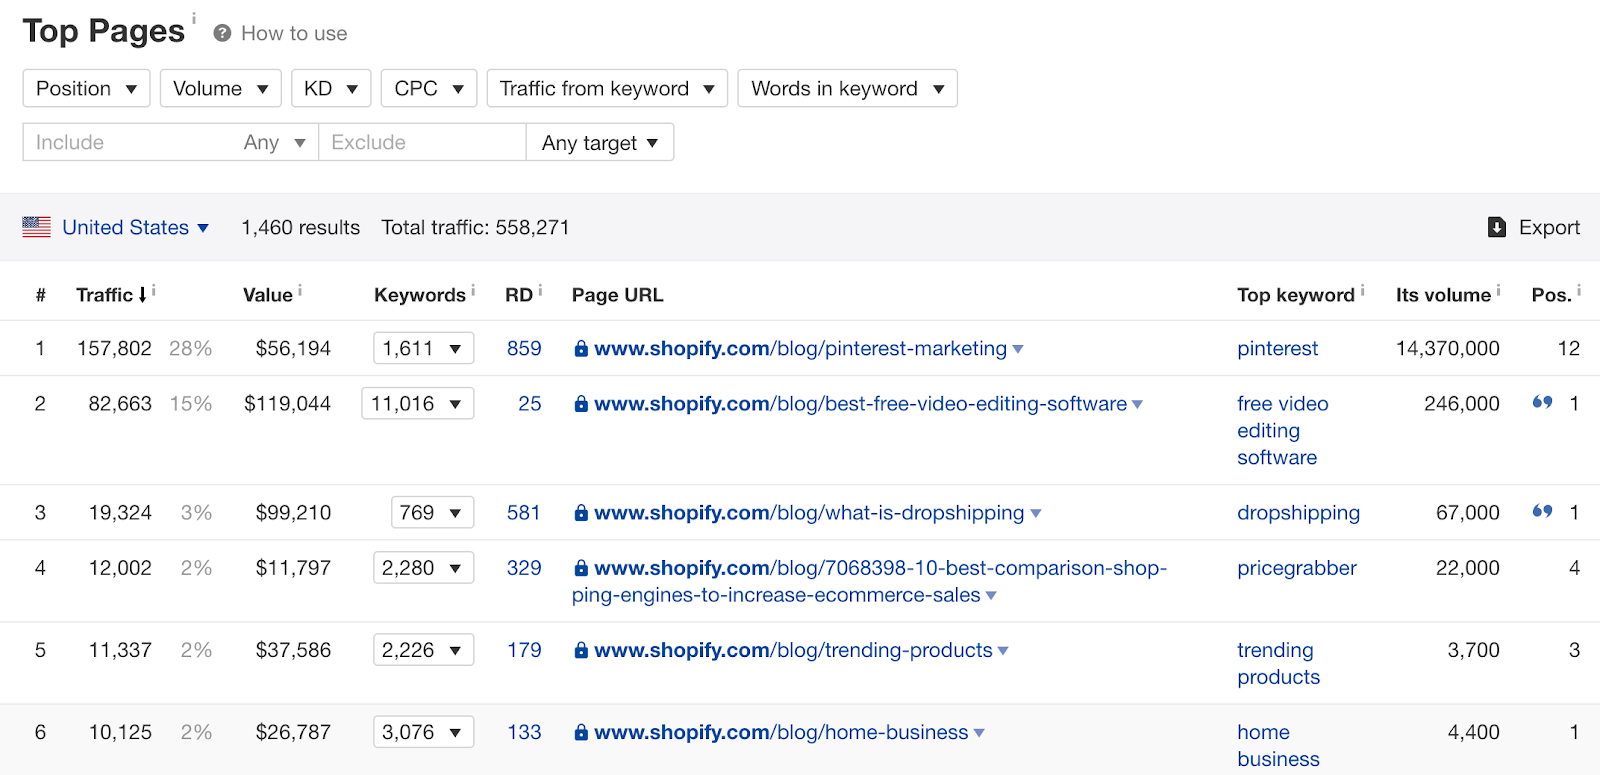Viewport: 1600px width, 775px height.
Task: Open the Words in keyword dropdown
Action: point(847,88)
